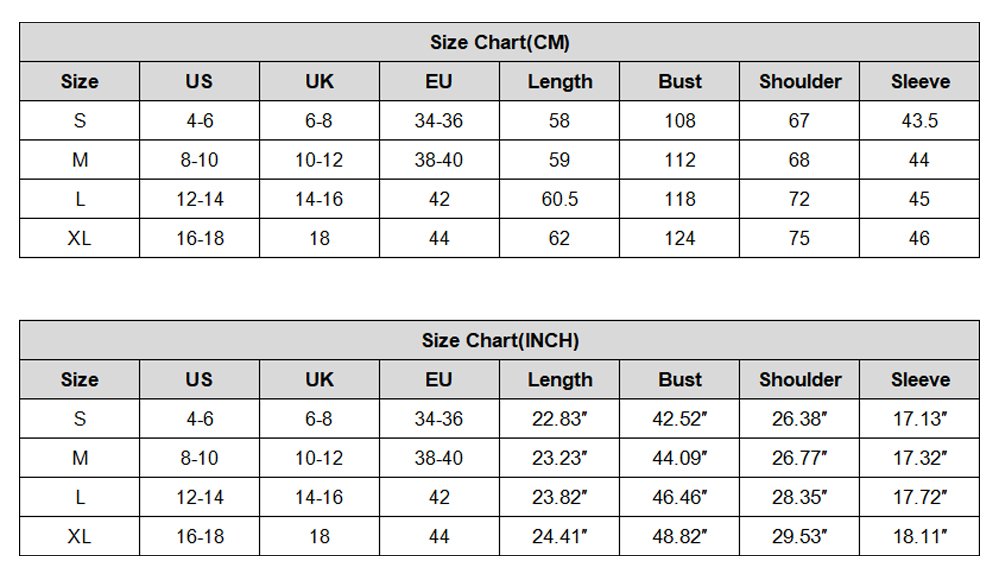Select the 18.11″ sleeve cell
This screenshot has width=1000, height=578.
[920, 536]
